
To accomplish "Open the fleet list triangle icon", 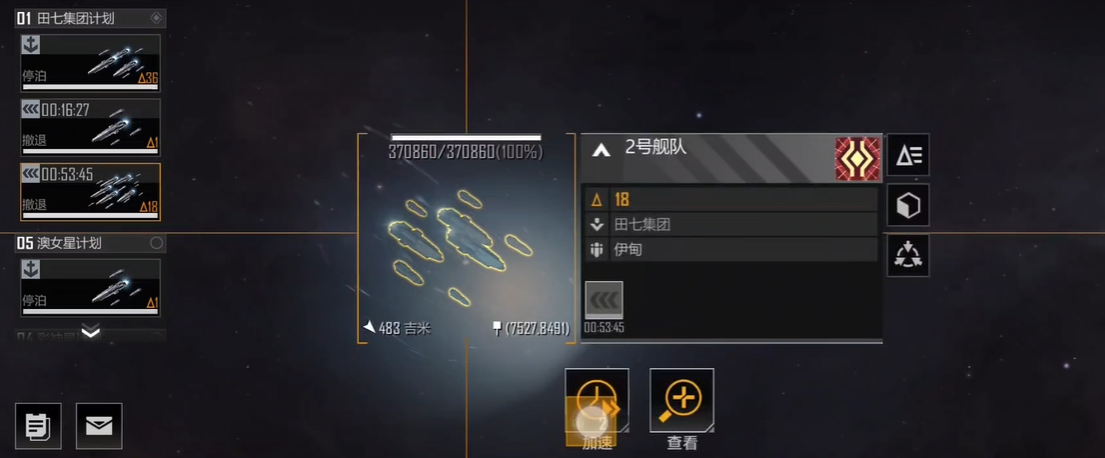I will [908, 154].
